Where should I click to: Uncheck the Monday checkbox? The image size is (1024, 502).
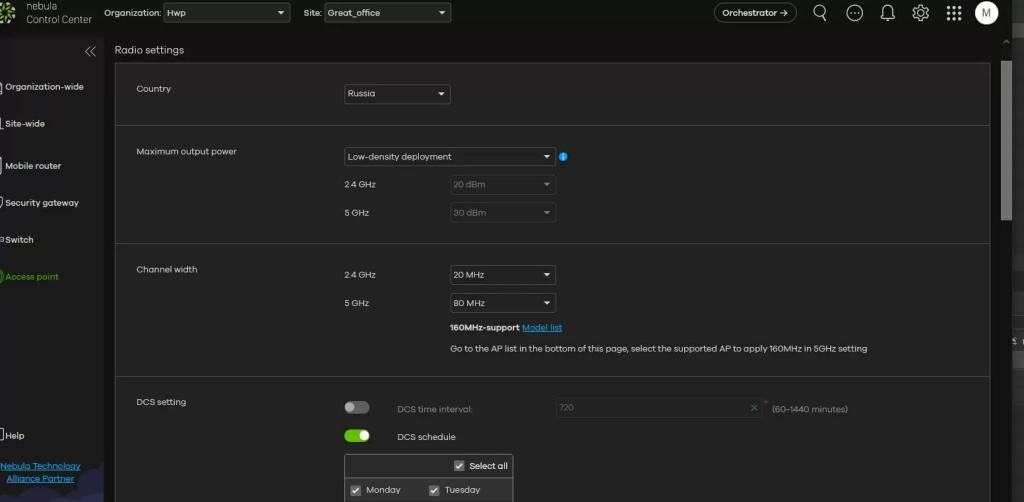coord(356,490)
